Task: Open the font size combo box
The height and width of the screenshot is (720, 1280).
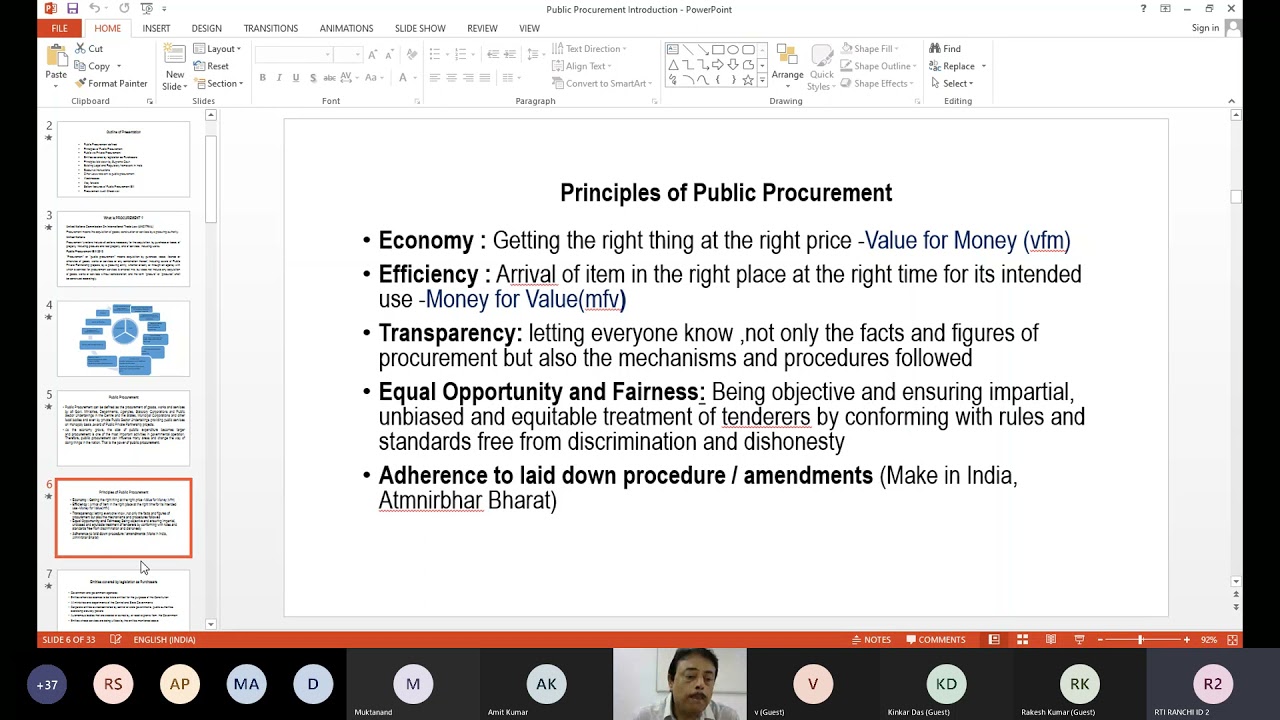Action: click(348, 54)
